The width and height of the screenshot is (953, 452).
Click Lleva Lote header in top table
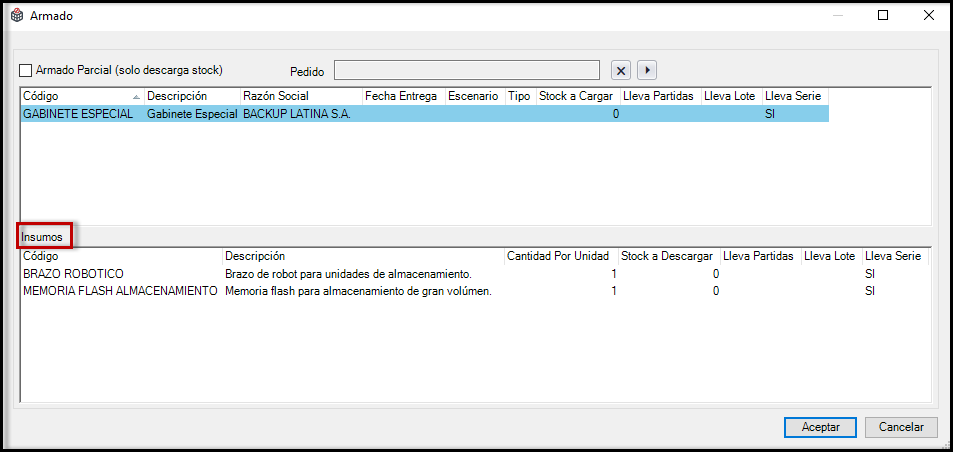tap(732, 96)
